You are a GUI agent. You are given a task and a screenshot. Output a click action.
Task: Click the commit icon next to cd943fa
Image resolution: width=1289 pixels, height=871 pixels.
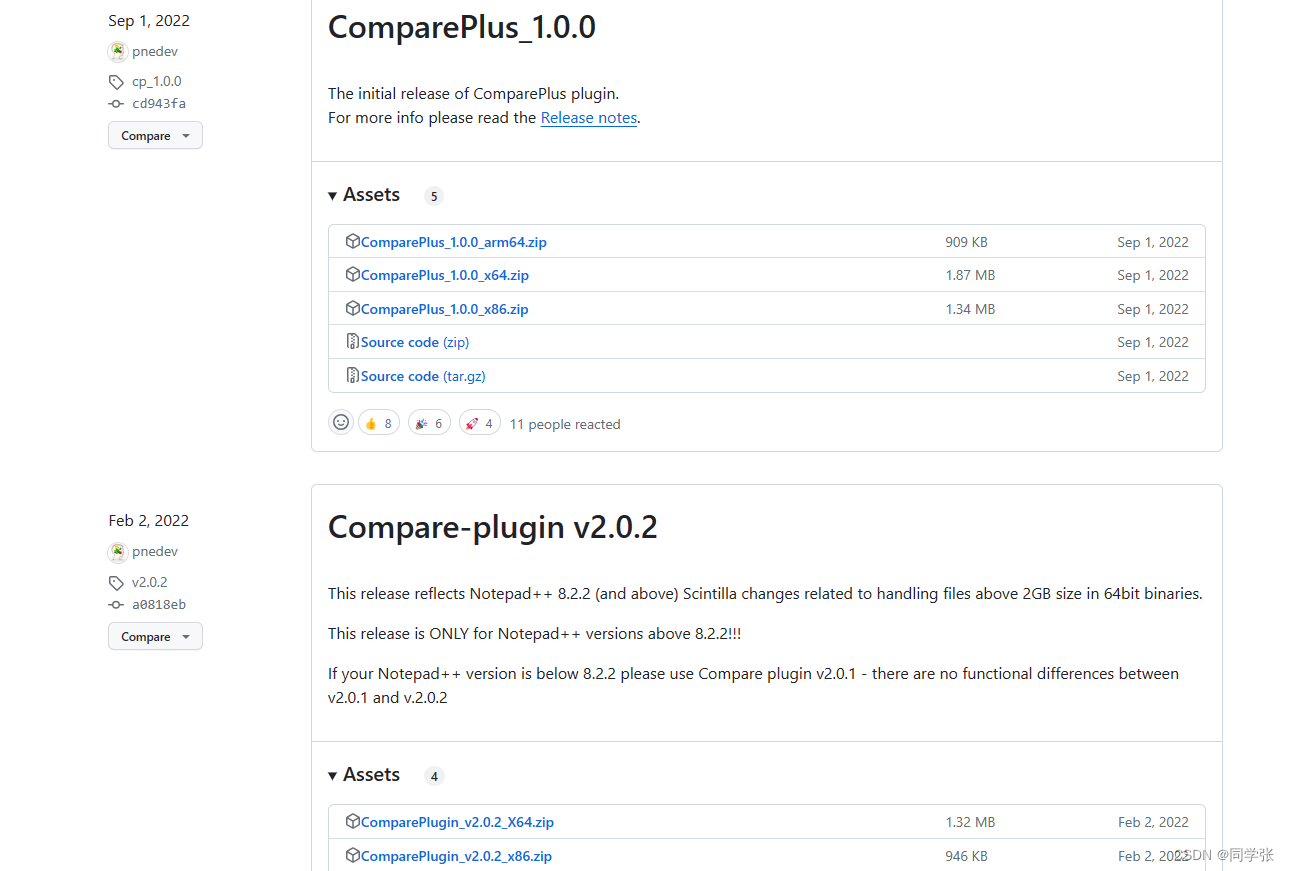point(116,103)
